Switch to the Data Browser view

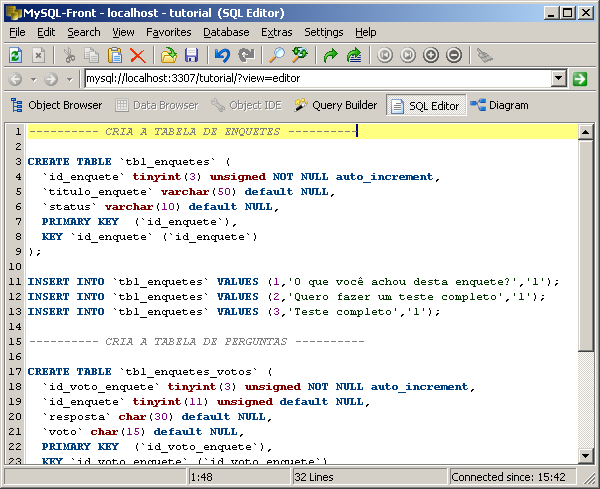[x=157, y=105]
